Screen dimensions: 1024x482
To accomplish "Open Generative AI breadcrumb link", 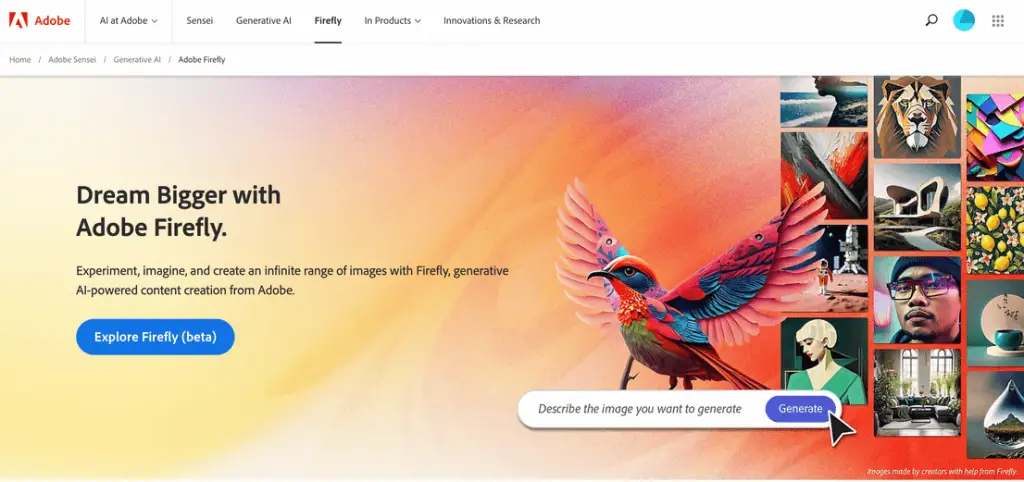I will coord(137,59).
